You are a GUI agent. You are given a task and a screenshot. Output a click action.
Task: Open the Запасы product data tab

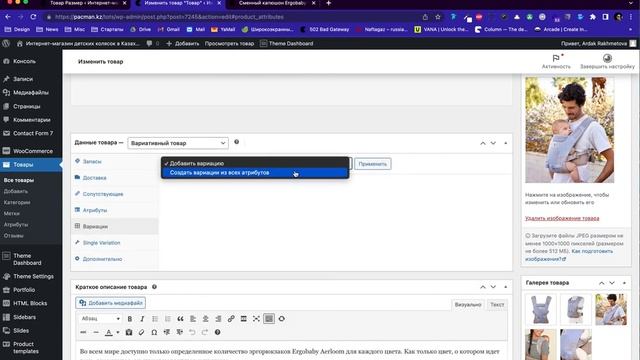point(92,162)
